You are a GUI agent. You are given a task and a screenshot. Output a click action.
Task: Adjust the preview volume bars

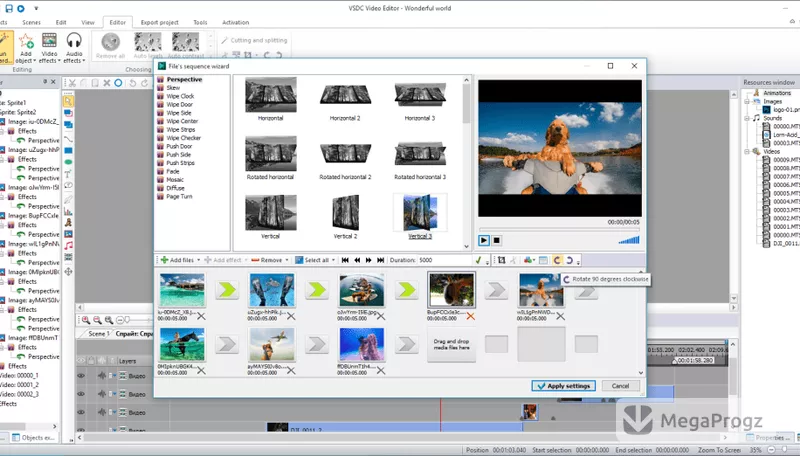tap(629, 240)
